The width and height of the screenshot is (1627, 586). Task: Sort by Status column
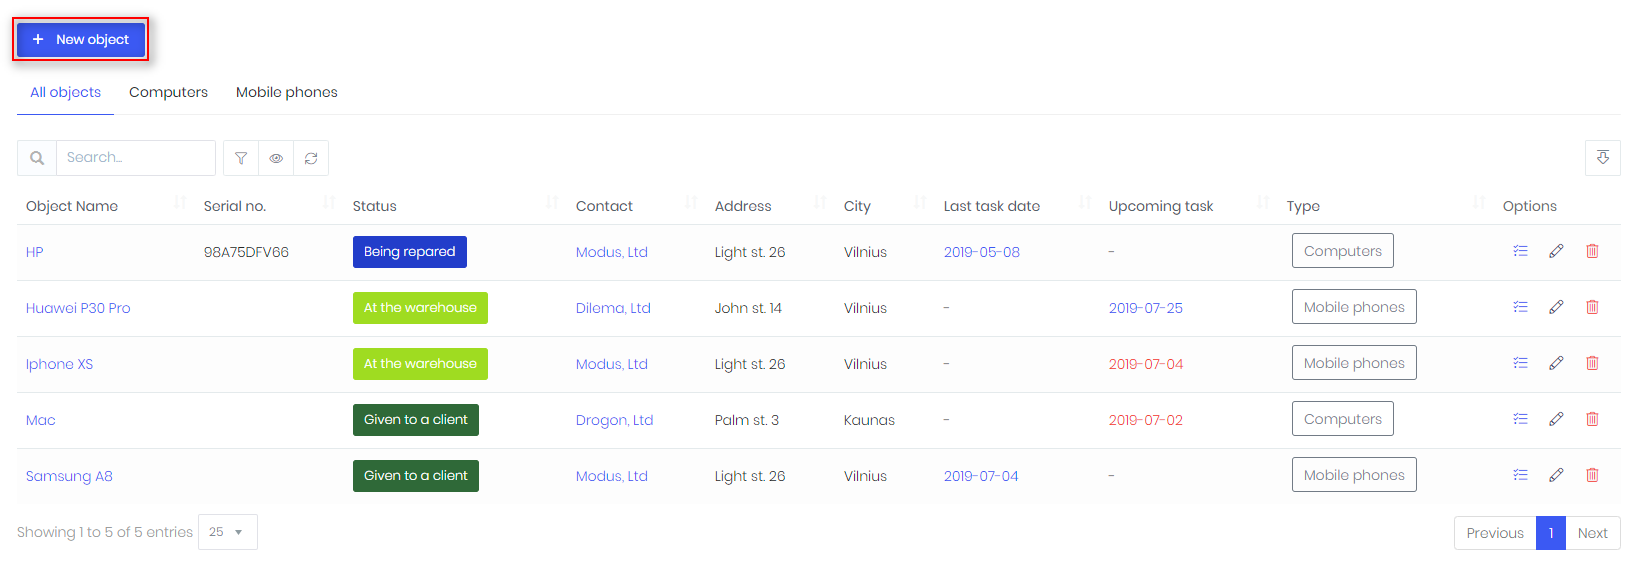[x=456, y=205]
